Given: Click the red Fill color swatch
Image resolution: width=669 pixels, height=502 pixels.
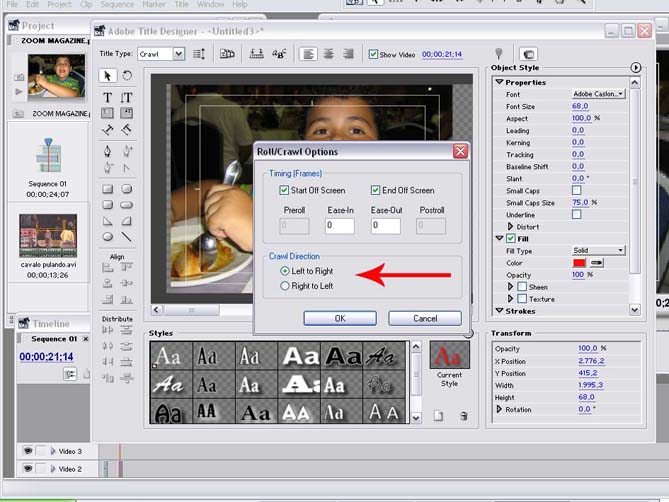Looking at the screenshot, I should (x=579, y=262).
